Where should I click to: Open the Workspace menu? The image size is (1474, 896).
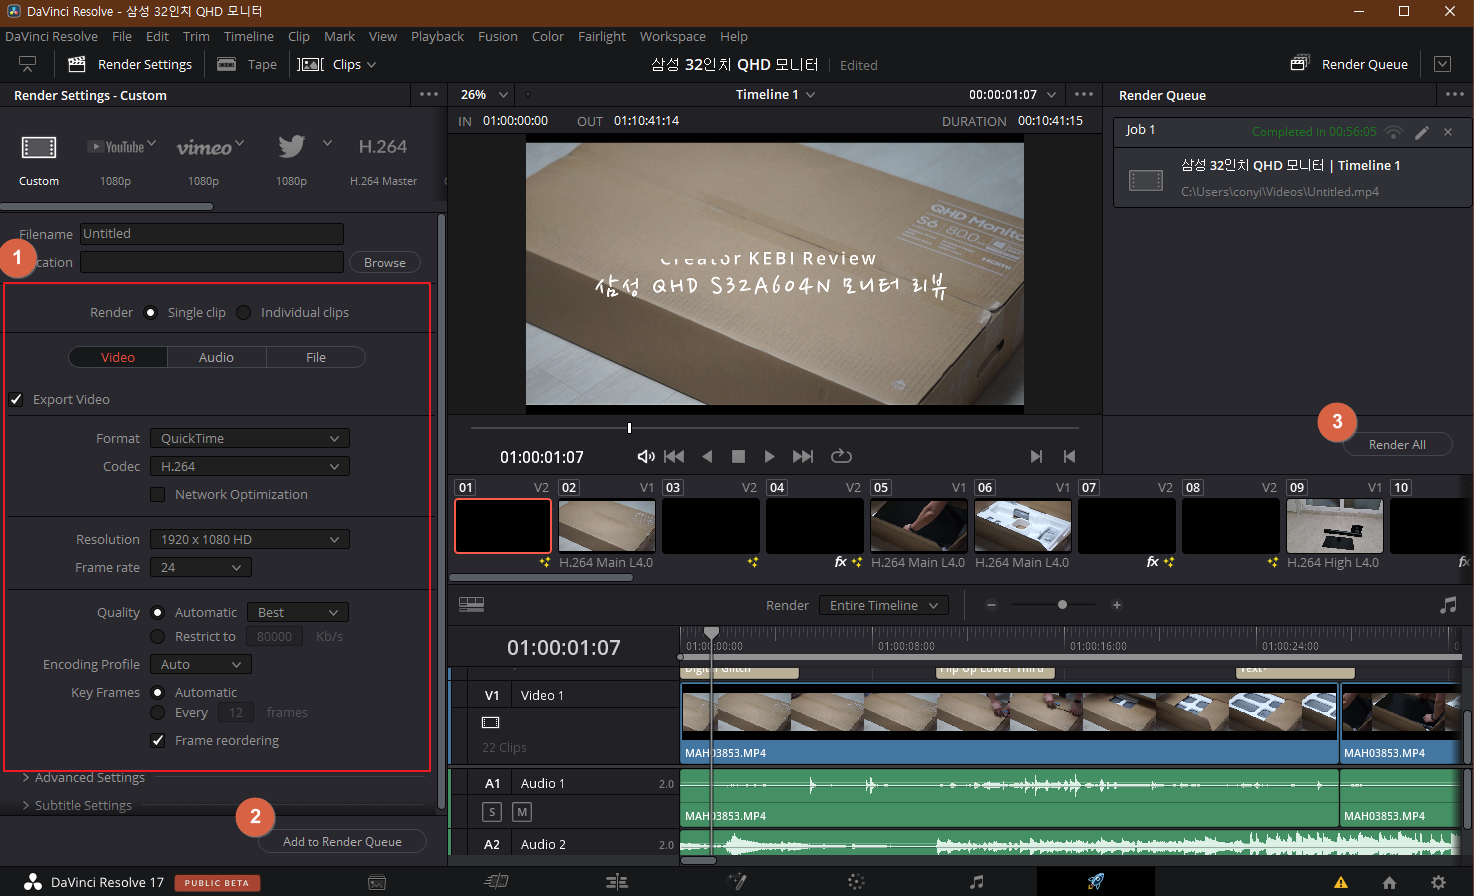(672, 36)
